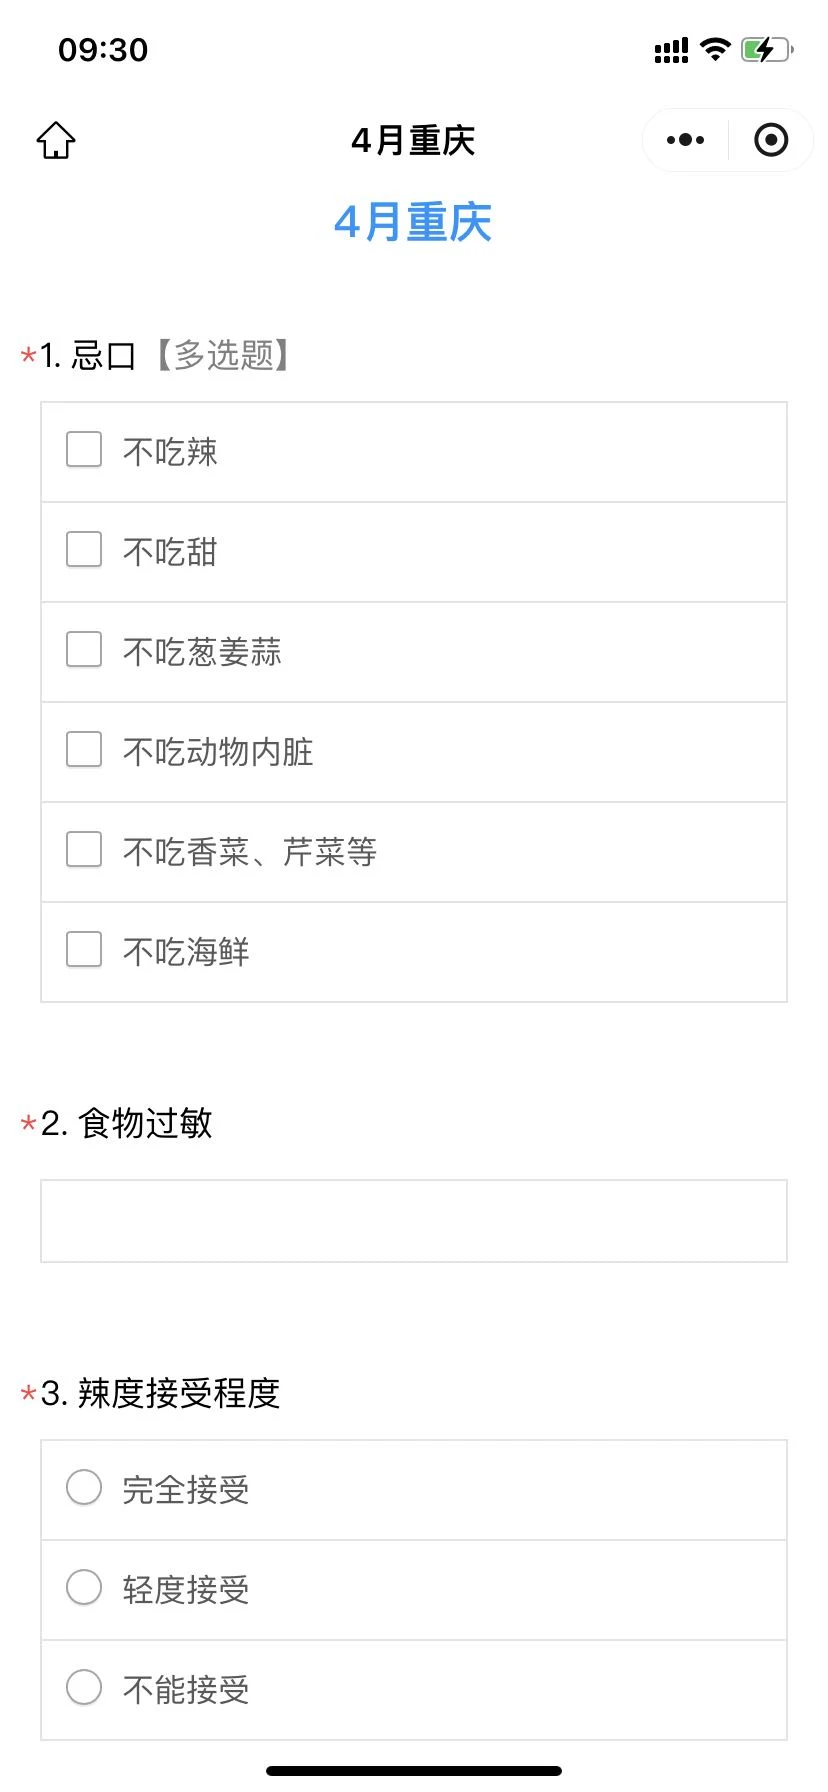The image size is (828, 1792).
Task: Tap the 4月重庆 navigation bar title
Action: pyautogui.click(x=413, y=140)
